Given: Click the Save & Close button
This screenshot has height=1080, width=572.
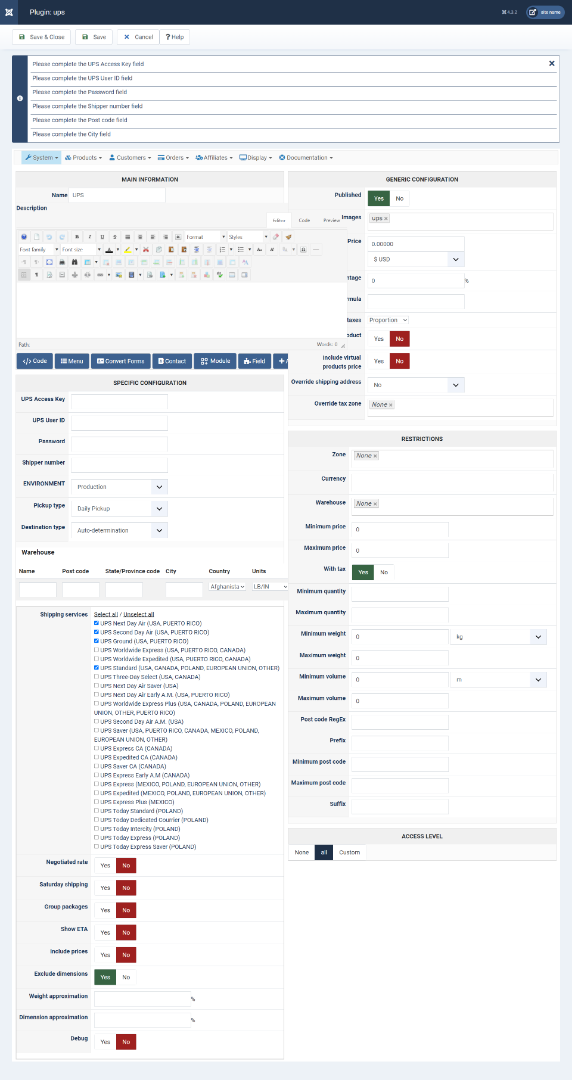Looking at the screenshot, I should [x=41, y=37].
